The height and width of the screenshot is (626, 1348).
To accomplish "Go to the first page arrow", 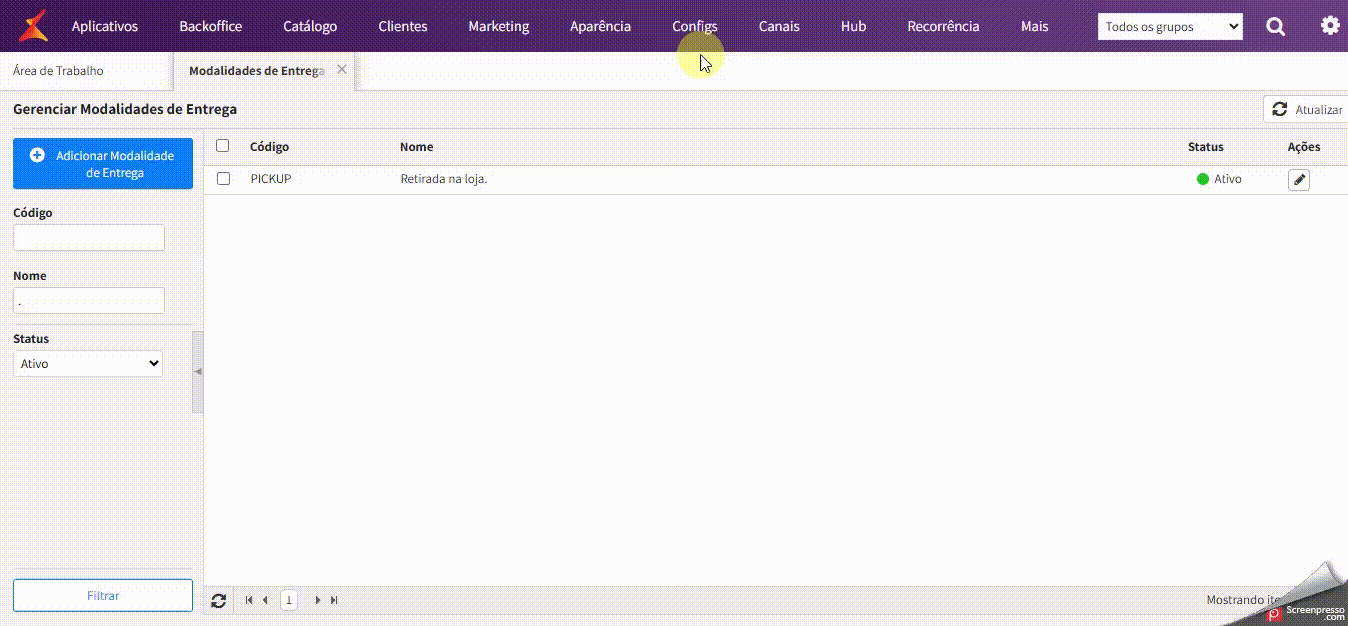I will tap(249, 600).
